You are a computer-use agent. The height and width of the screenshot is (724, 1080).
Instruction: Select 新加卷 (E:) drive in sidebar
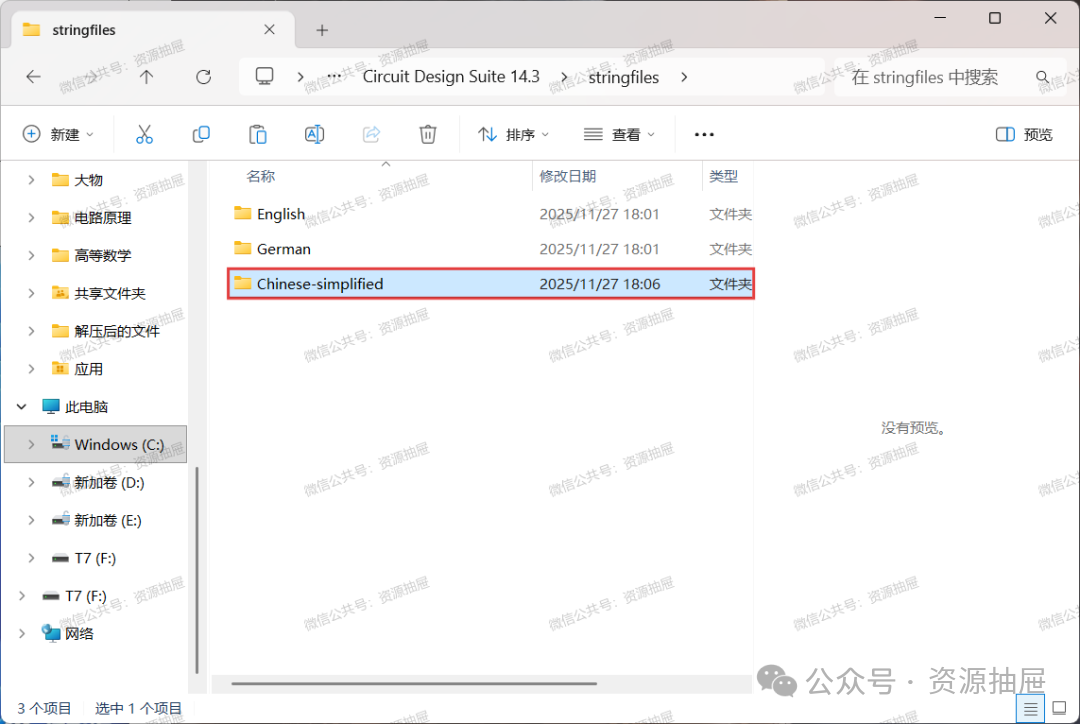(x=107, y=520)
